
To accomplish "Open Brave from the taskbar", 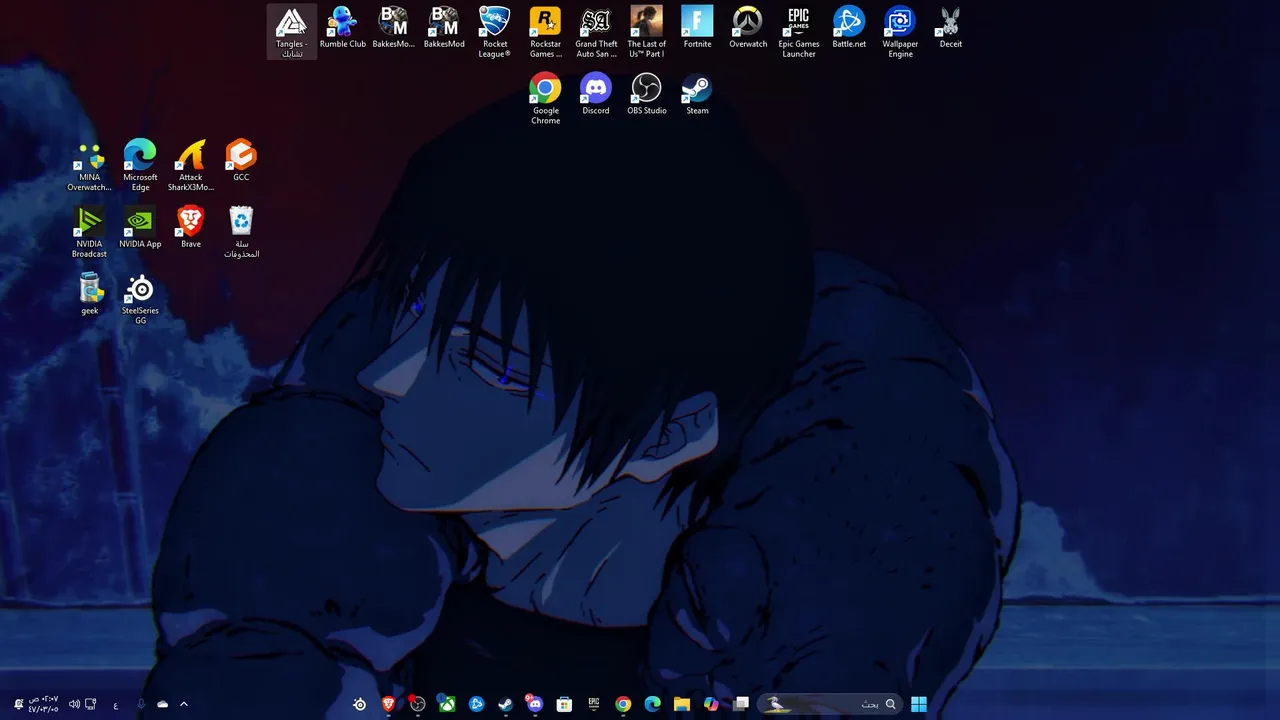I will [389, 704].
